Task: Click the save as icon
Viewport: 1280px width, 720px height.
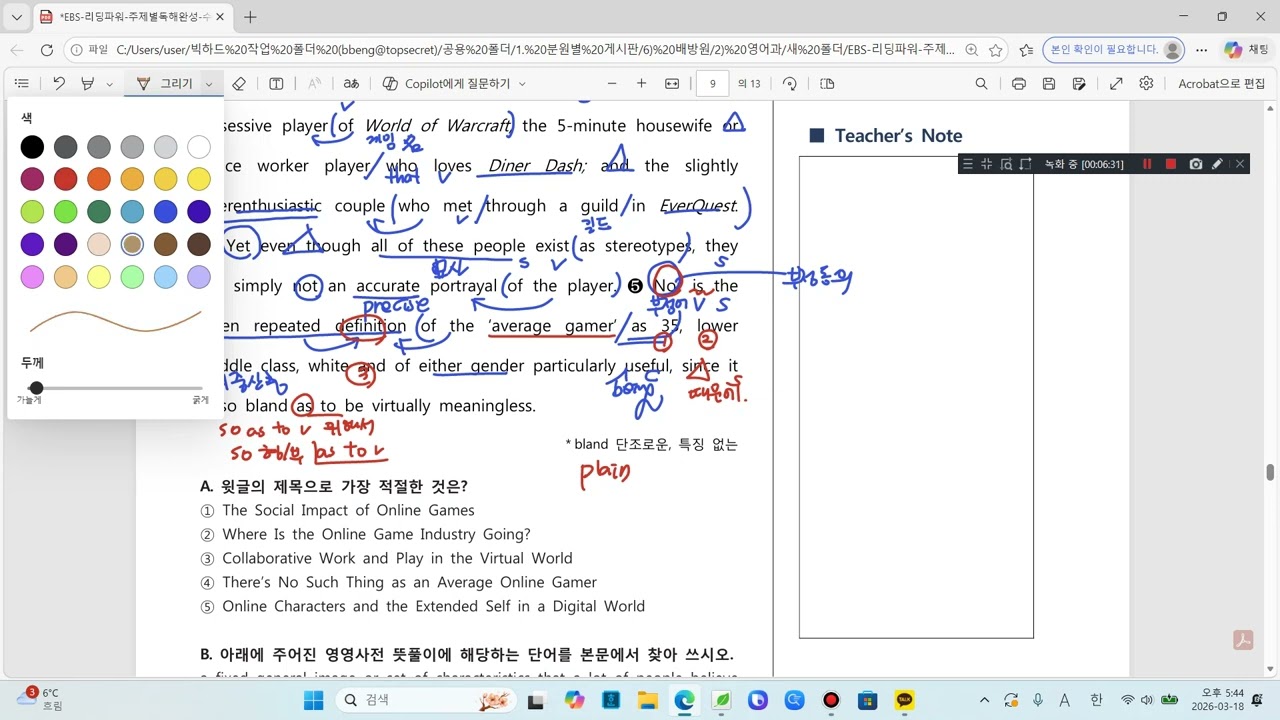Action: coord(1079,84)
